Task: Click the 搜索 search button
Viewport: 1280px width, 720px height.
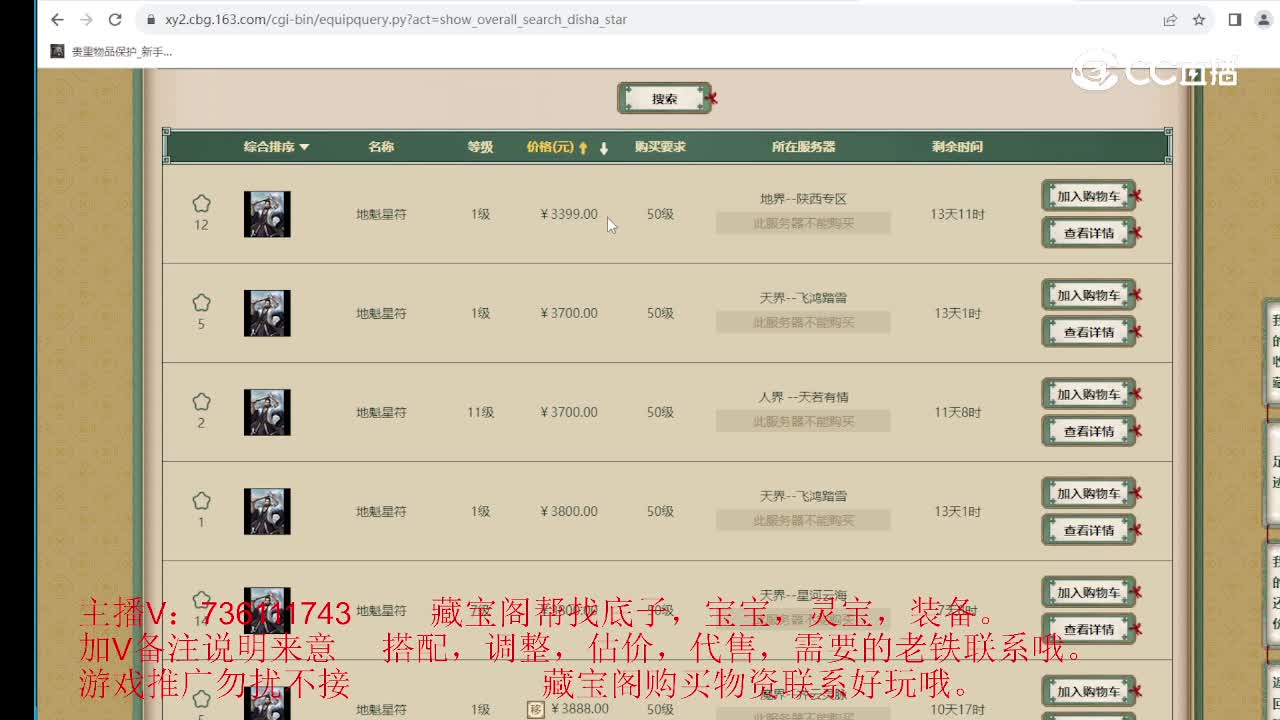Action: [665, 99]
